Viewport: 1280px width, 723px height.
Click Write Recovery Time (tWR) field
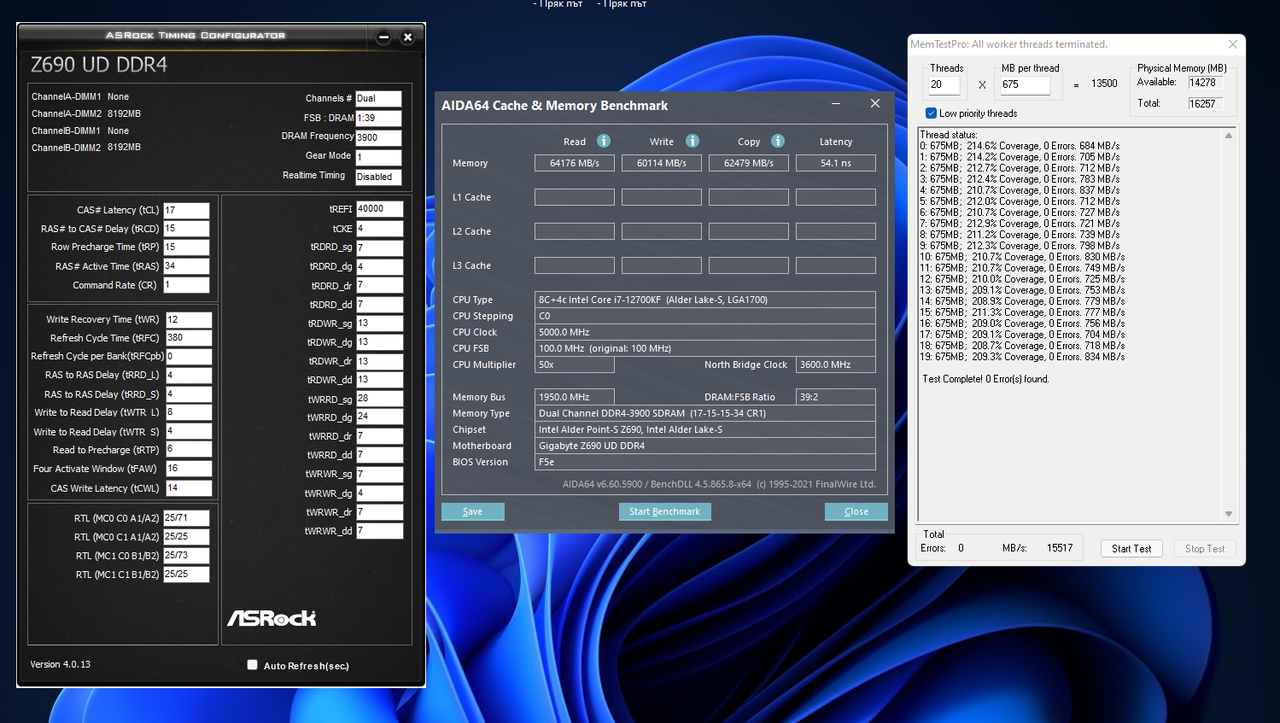coord(188,319)
